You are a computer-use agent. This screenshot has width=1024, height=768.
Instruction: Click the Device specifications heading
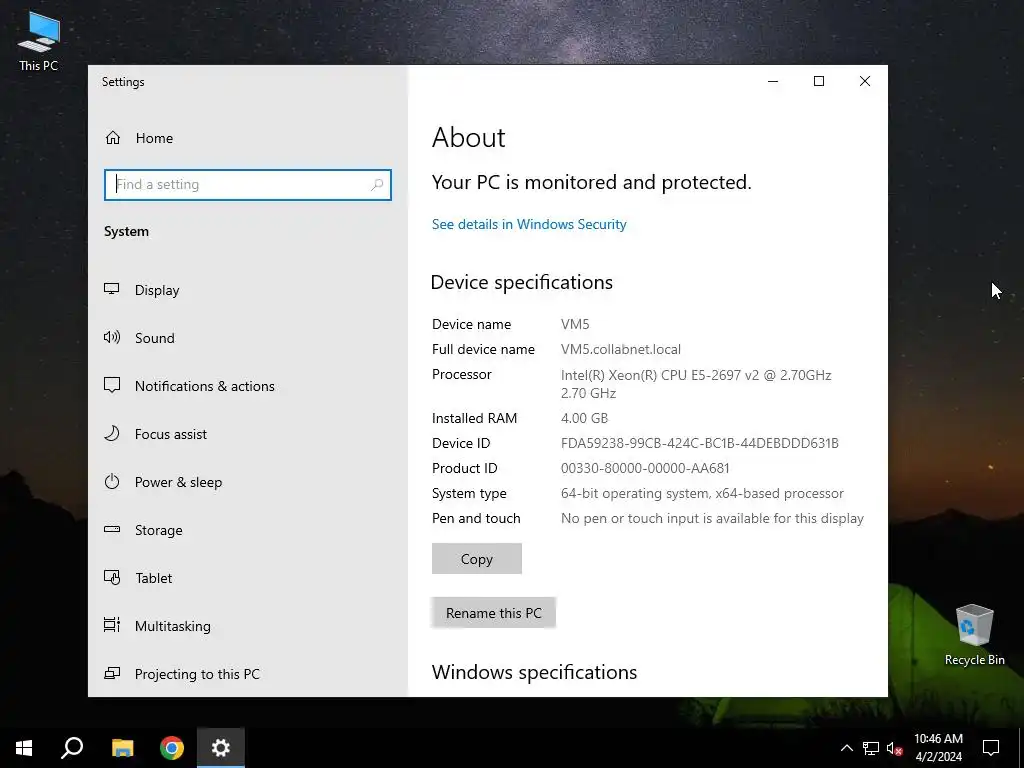(522, 282)
